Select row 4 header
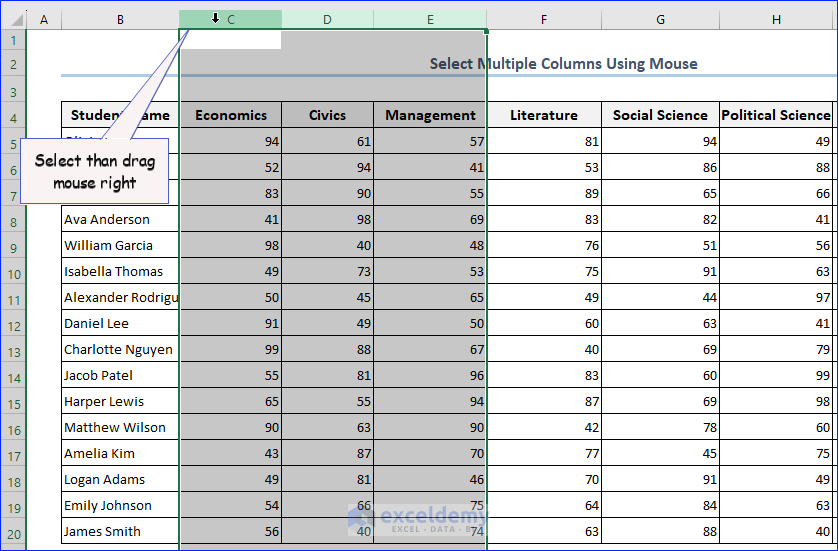 tap(13, 115)
